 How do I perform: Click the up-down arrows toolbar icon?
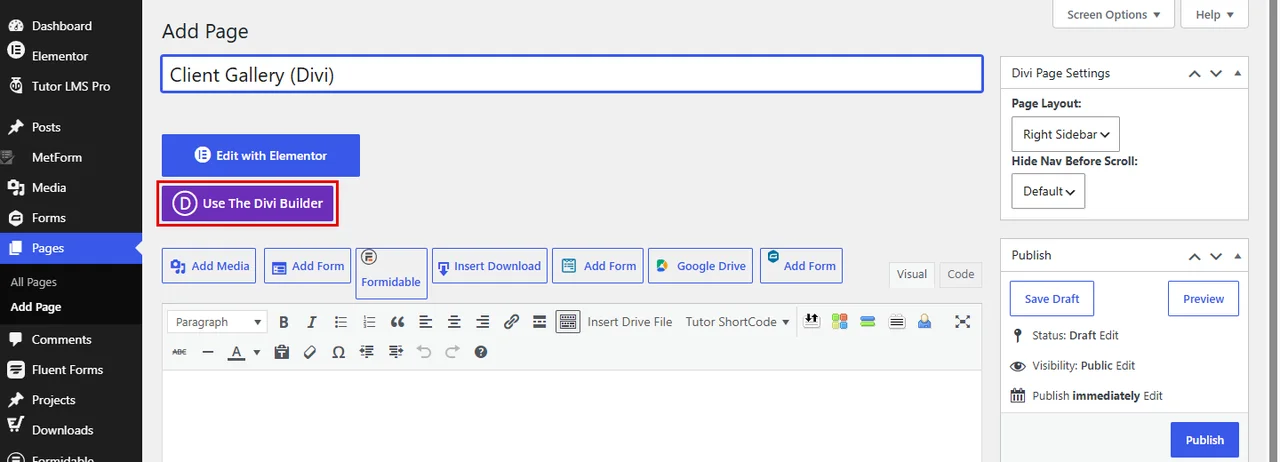[x=812, y=322]
